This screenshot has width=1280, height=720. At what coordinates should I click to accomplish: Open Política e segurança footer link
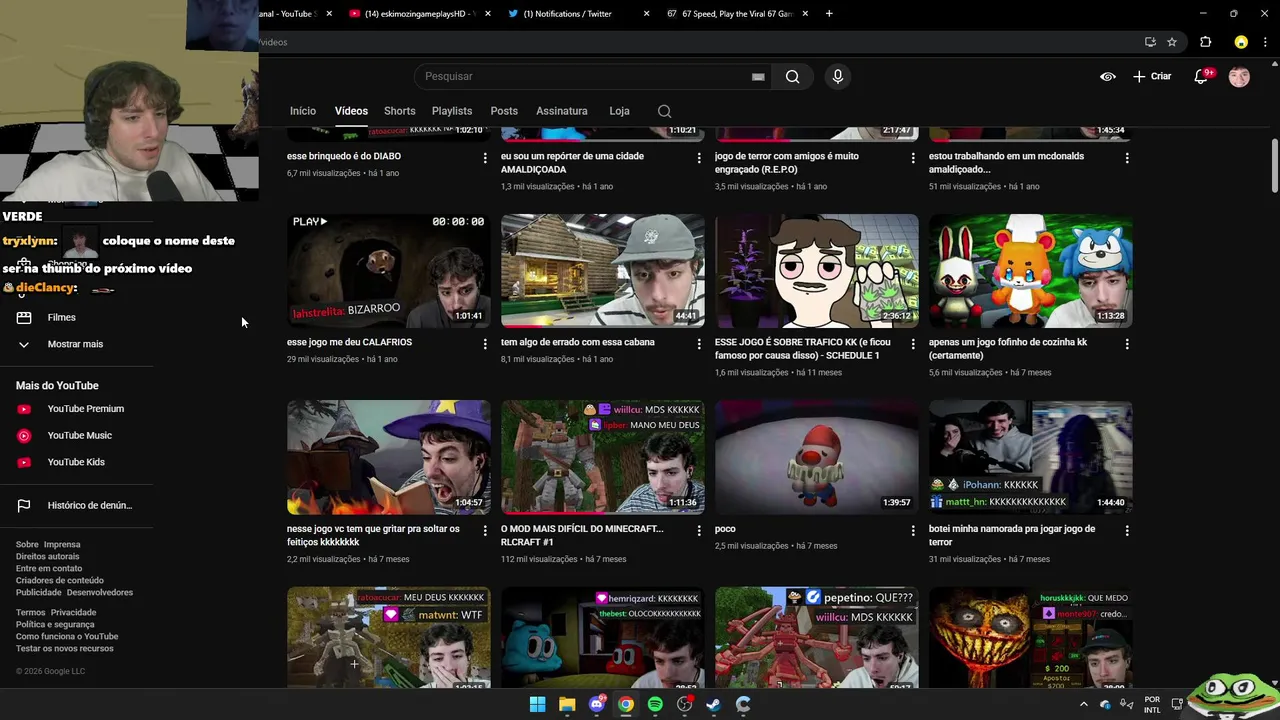pyautogui.click(x=55, y=624)
